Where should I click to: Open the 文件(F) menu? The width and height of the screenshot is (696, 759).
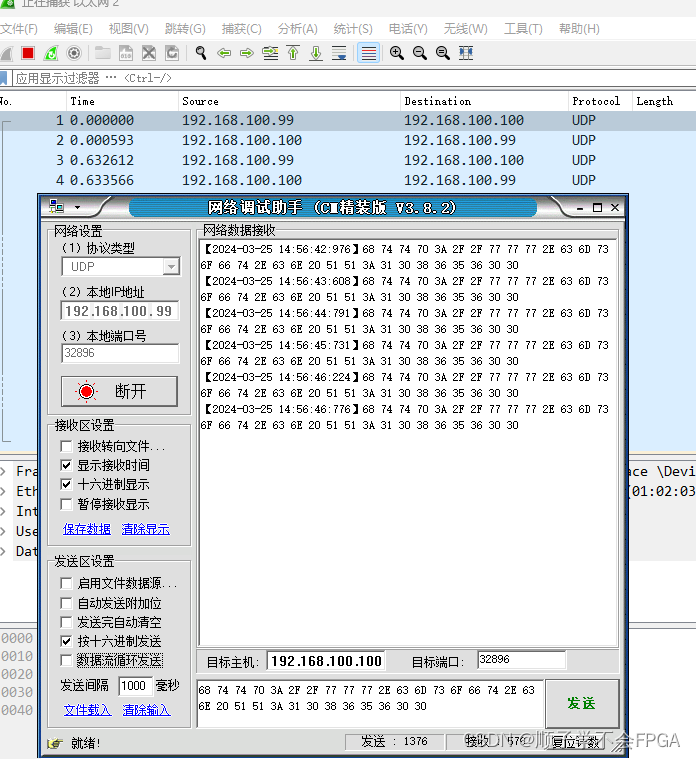tap(19, 29)
